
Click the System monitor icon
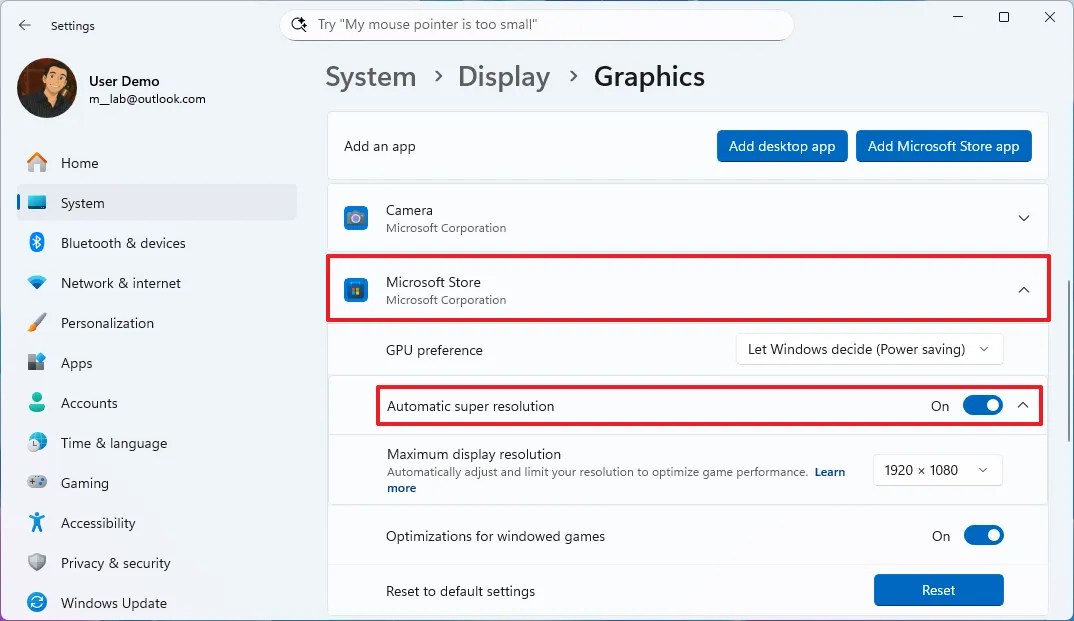(37, 203)
